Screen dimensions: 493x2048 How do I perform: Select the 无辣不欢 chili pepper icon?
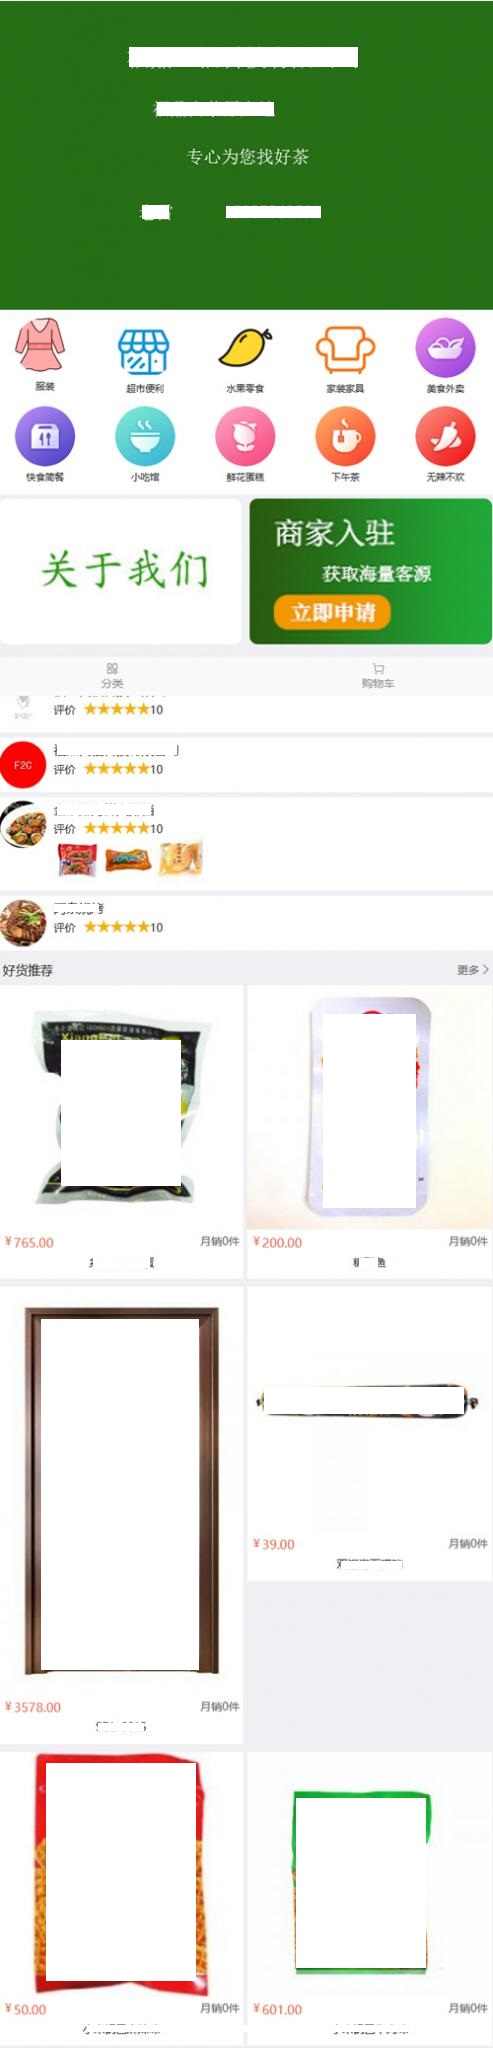(x=445, y=437)
